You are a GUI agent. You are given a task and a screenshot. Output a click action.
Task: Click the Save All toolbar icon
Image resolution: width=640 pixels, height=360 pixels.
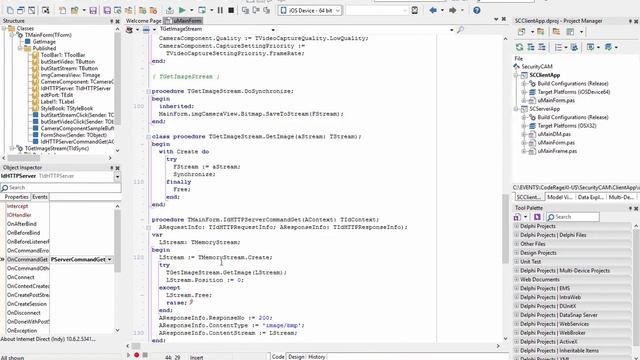pyautogui.click(x=107, y=10)
